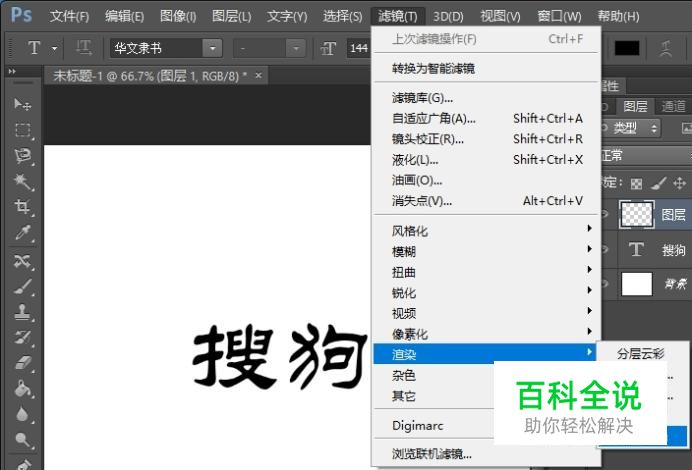Select the Move tool
This screenshot has width=692, height=470.
pos(22,105)
